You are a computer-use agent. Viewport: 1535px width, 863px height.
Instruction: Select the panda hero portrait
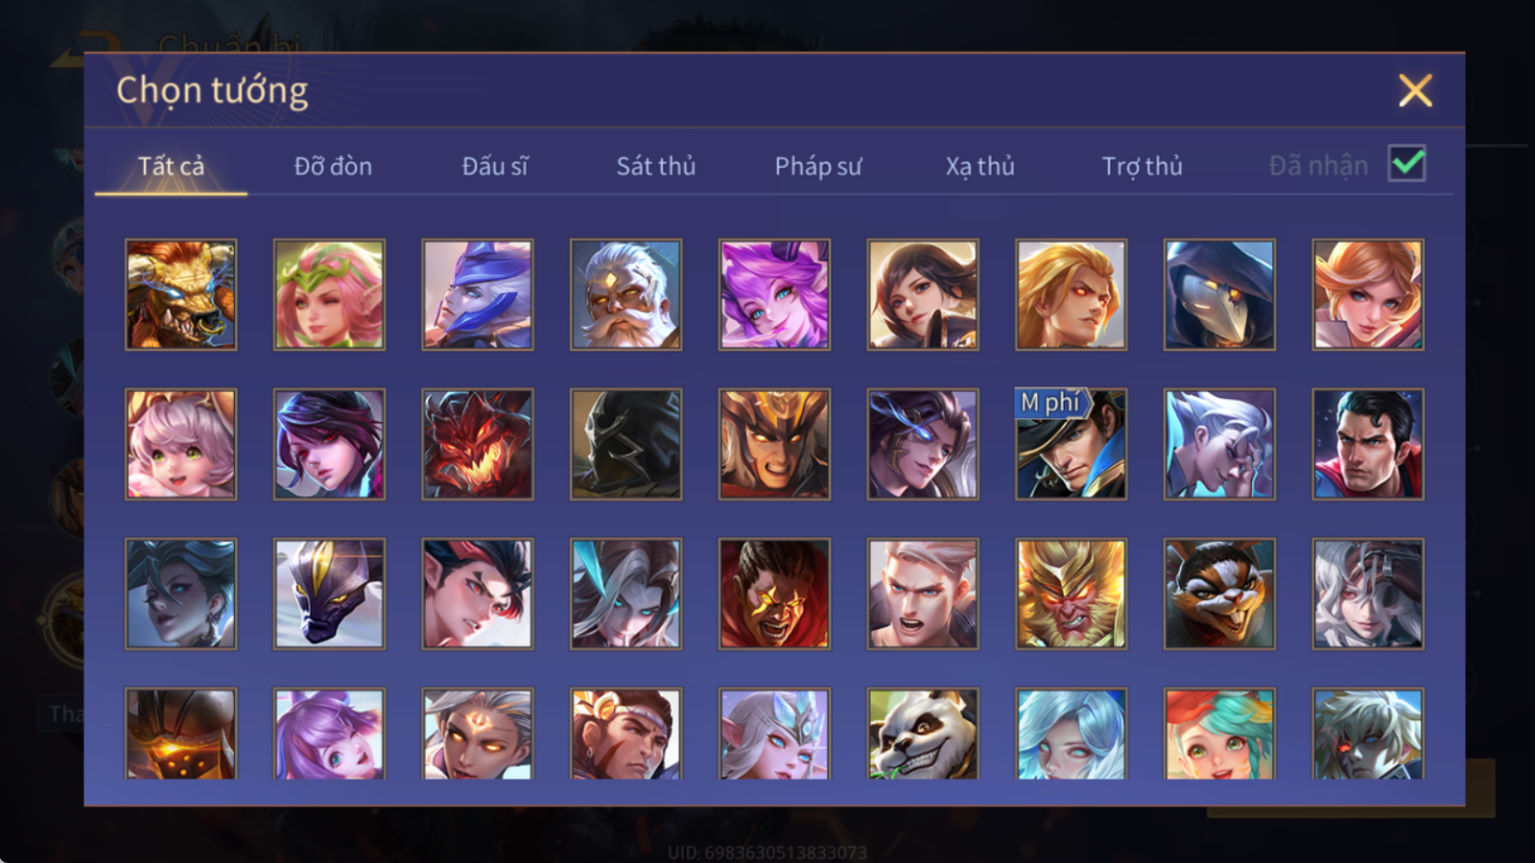click(923, 733)
